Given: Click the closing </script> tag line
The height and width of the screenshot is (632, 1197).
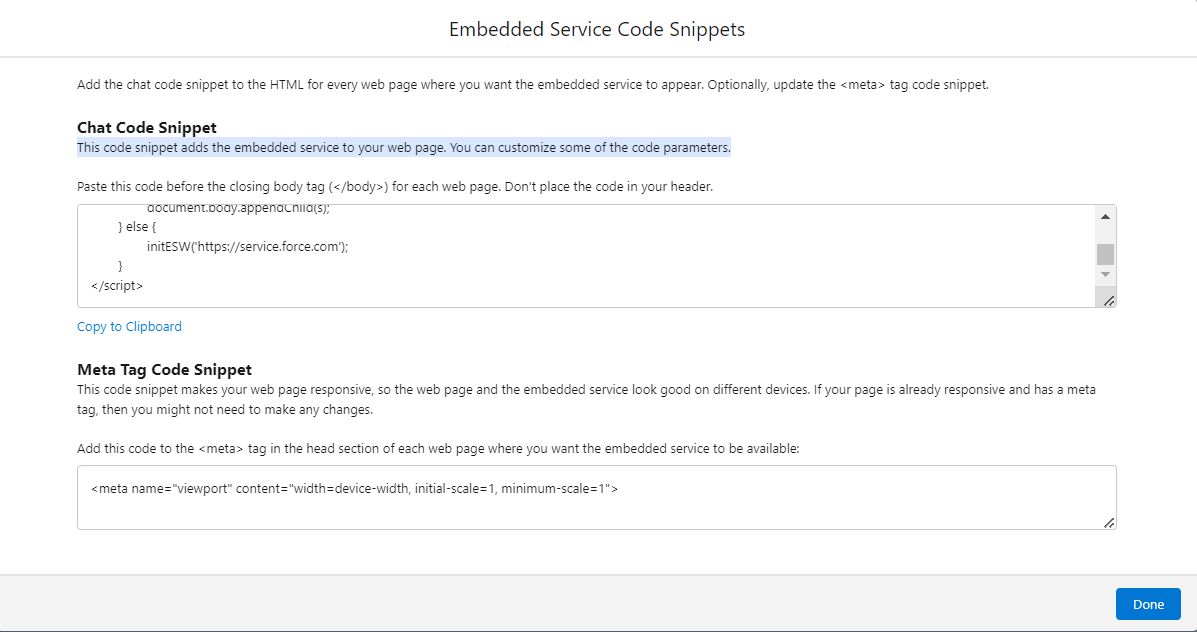Looking at the screenshot, I should pyautogui.click(x=117, y=285).
